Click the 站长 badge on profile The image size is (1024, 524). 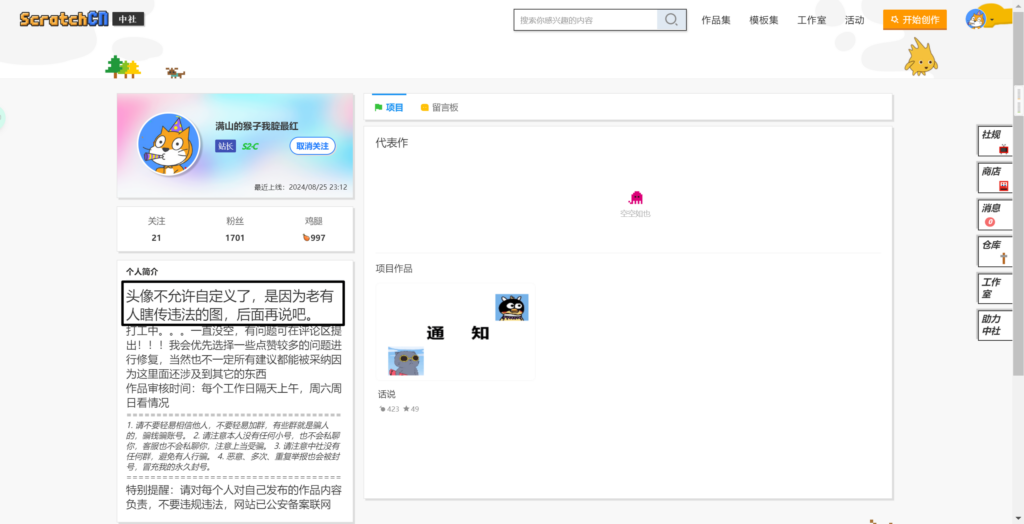(225, 146)
